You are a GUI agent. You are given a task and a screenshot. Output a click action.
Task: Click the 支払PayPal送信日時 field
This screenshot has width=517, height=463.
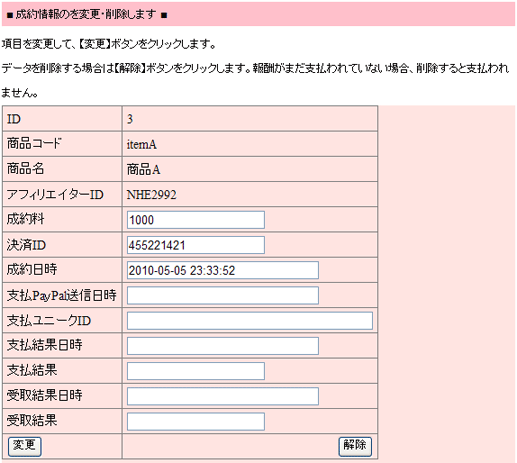pos(223,296)
